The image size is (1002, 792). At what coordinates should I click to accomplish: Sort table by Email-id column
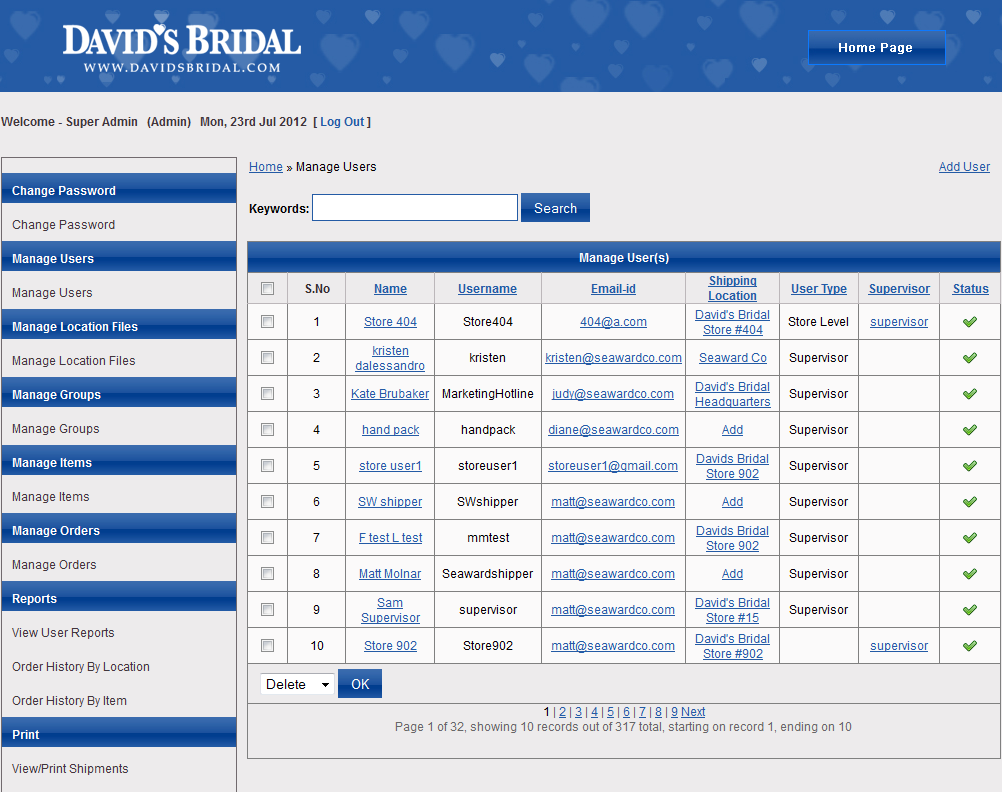pos(613,288)
